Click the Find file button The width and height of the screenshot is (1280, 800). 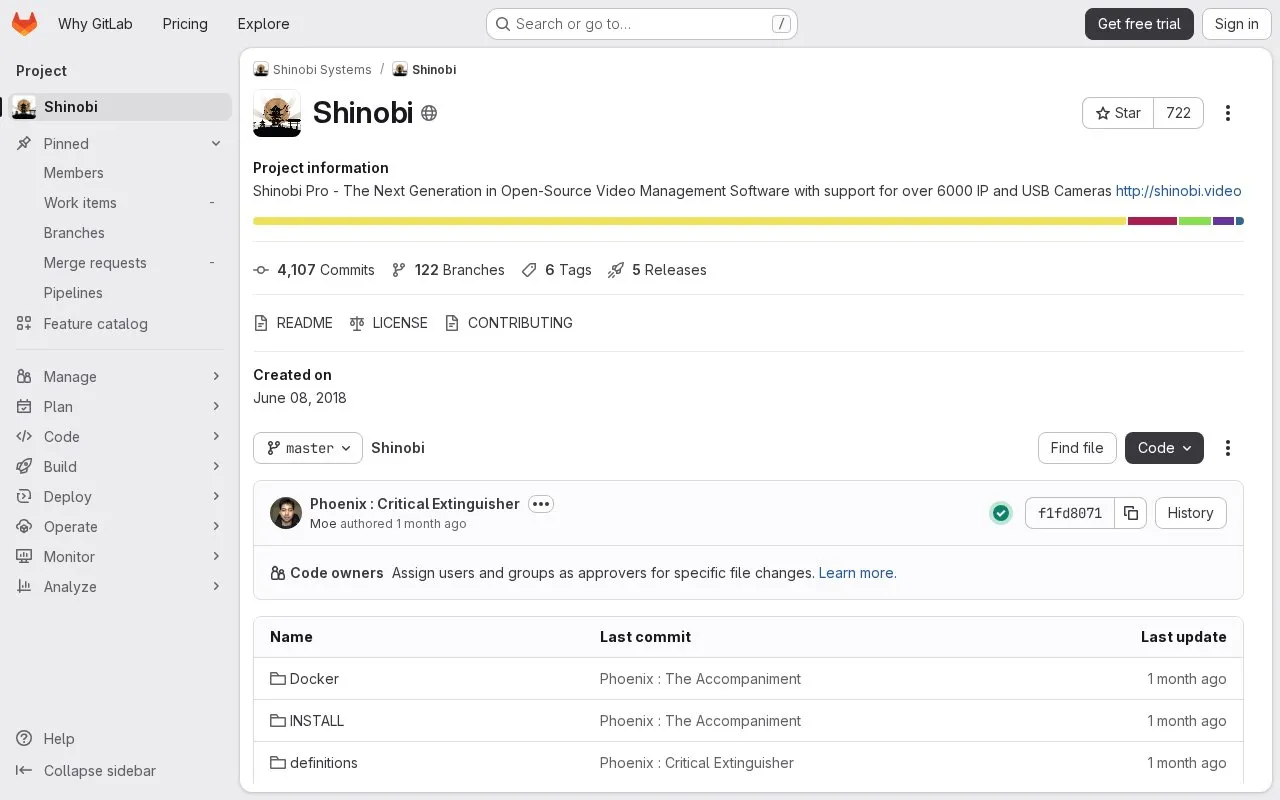pyautogui.click(x=1077, y=448)
